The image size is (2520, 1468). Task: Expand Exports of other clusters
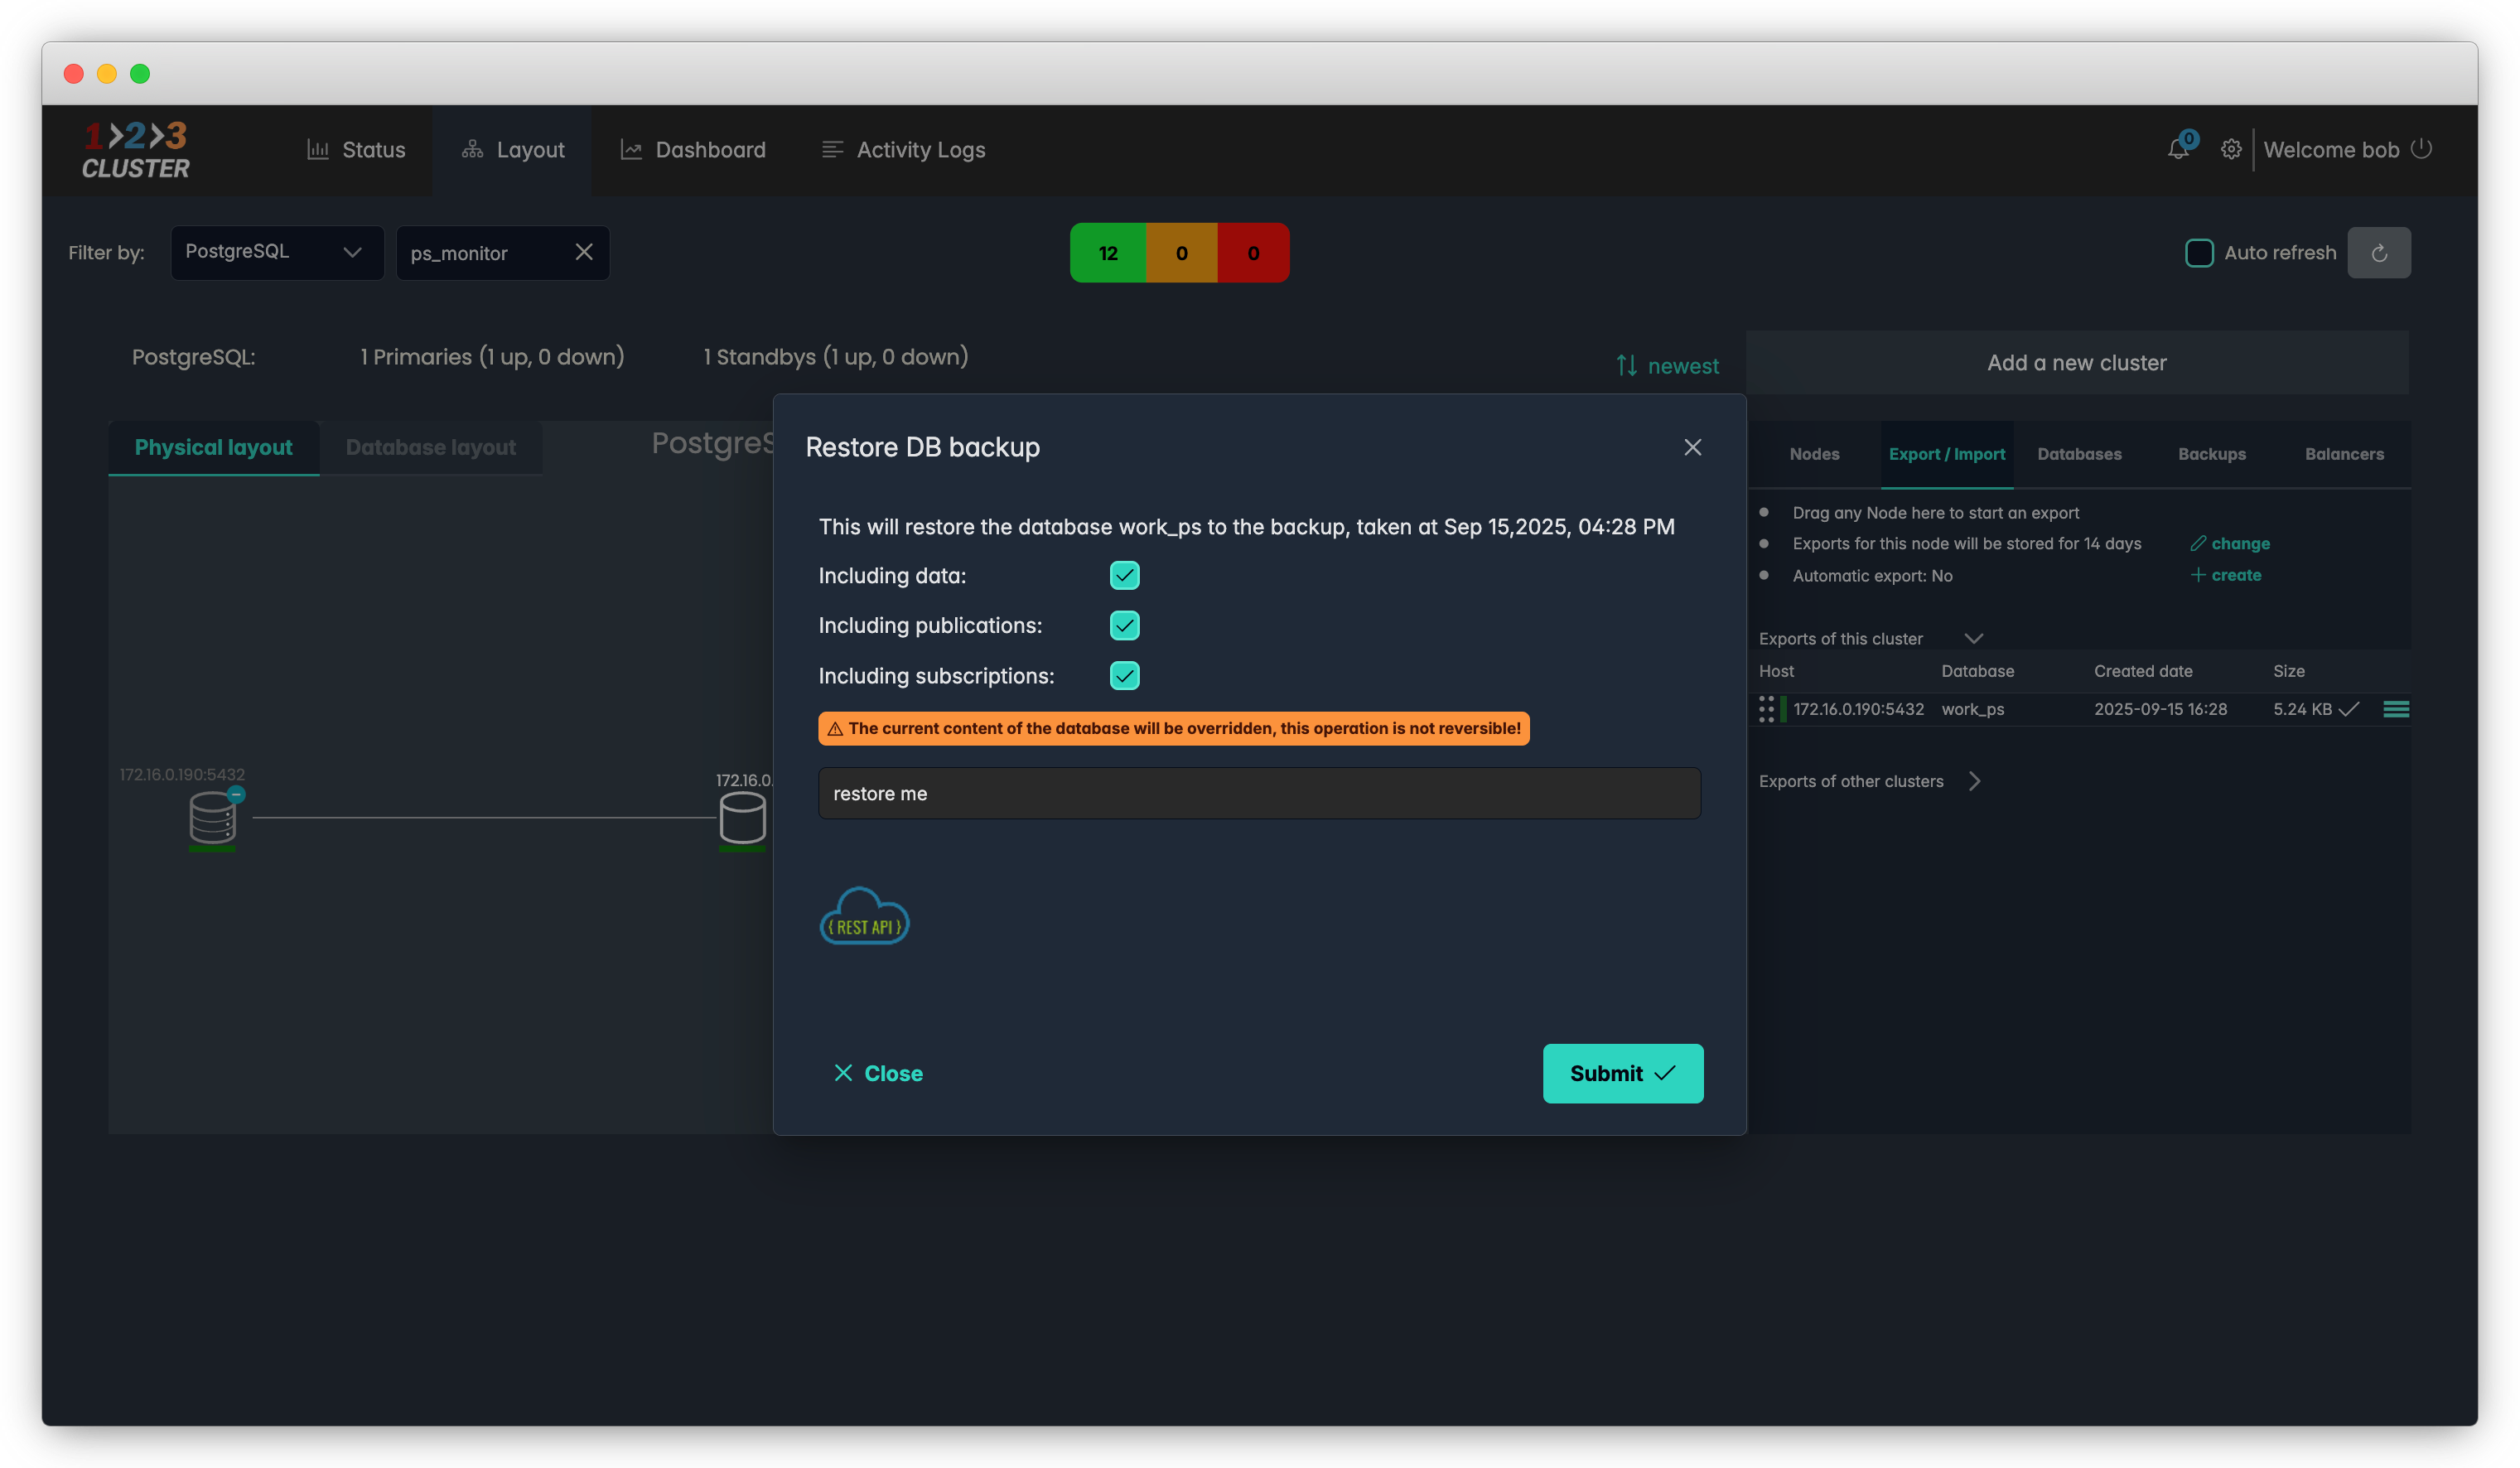coord(1974,781)
